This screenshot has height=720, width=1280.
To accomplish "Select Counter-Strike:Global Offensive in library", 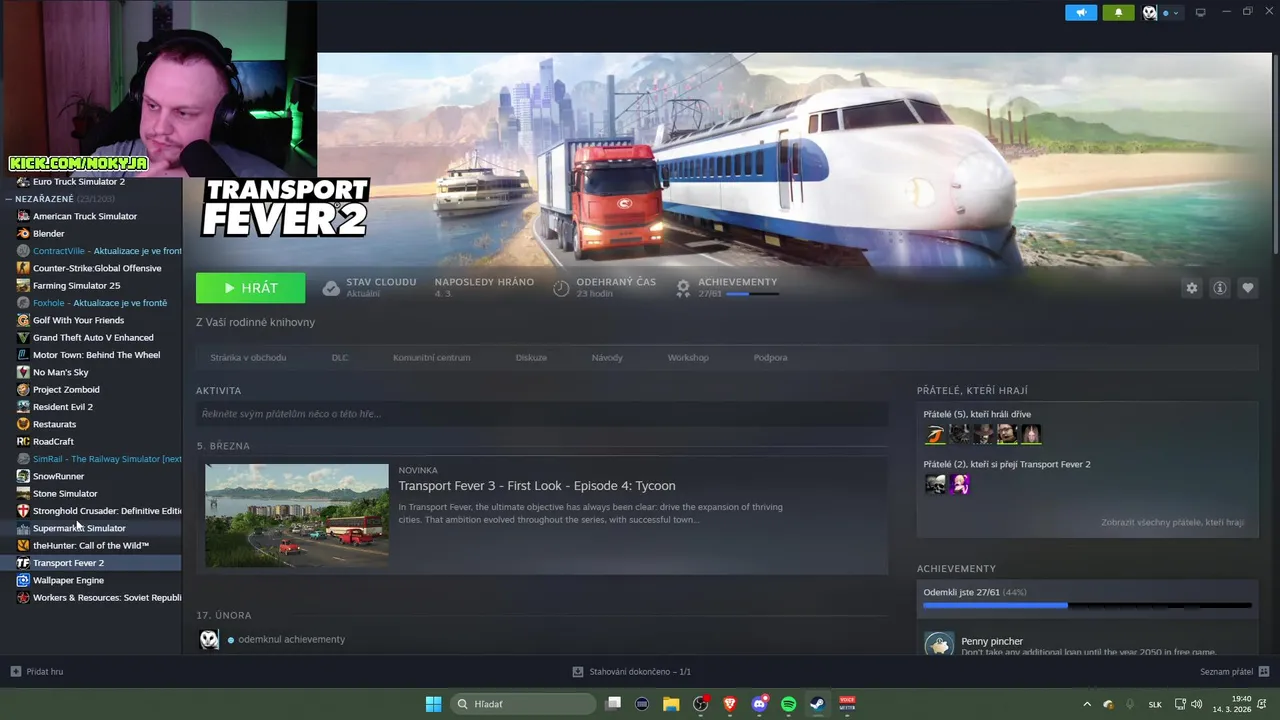I will pyautogui.click(x=97, y=268).
